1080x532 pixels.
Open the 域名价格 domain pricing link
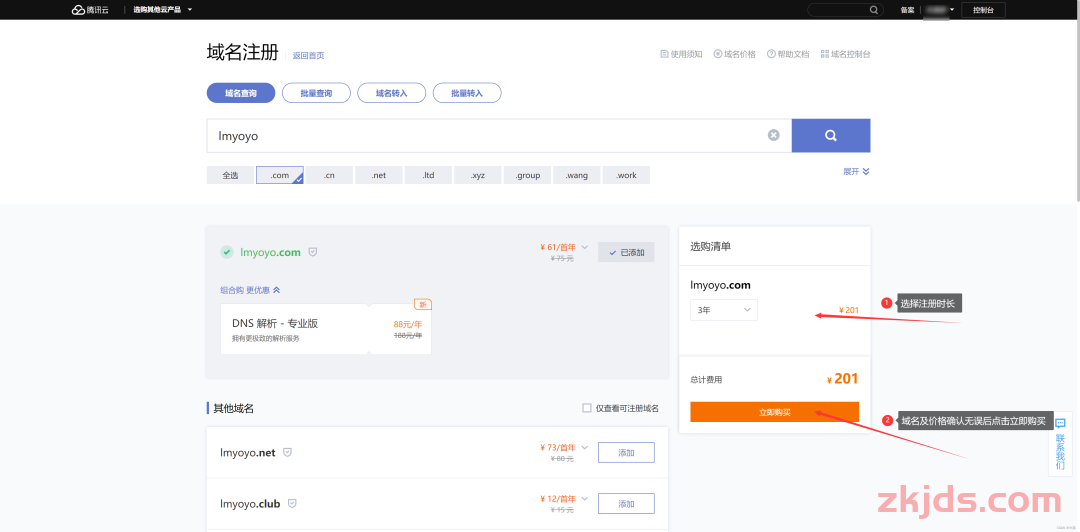click(734, 54)
